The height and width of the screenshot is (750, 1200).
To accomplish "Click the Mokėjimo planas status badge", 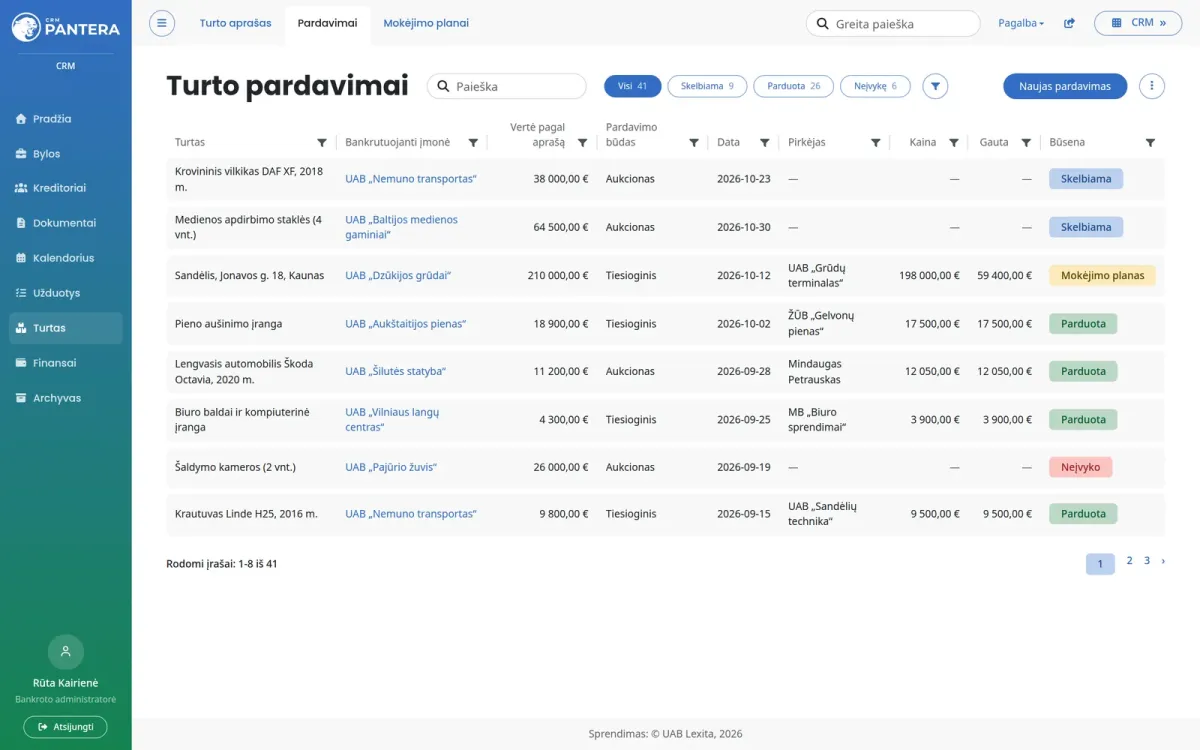I will (1102, 275).
